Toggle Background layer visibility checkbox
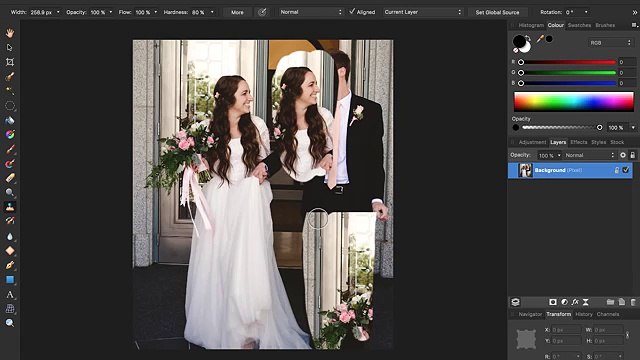640x360 pixels. pos(625,170)
